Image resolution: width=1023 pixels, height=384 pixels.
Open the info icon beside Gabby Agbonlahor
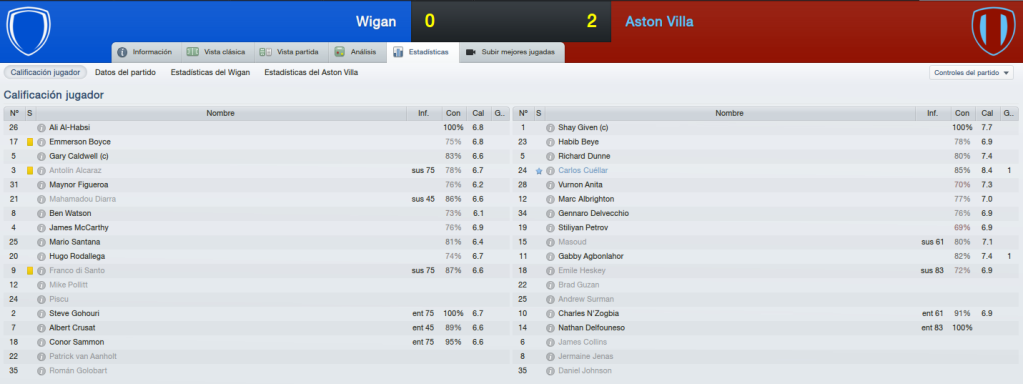click(x=550, y=256)
